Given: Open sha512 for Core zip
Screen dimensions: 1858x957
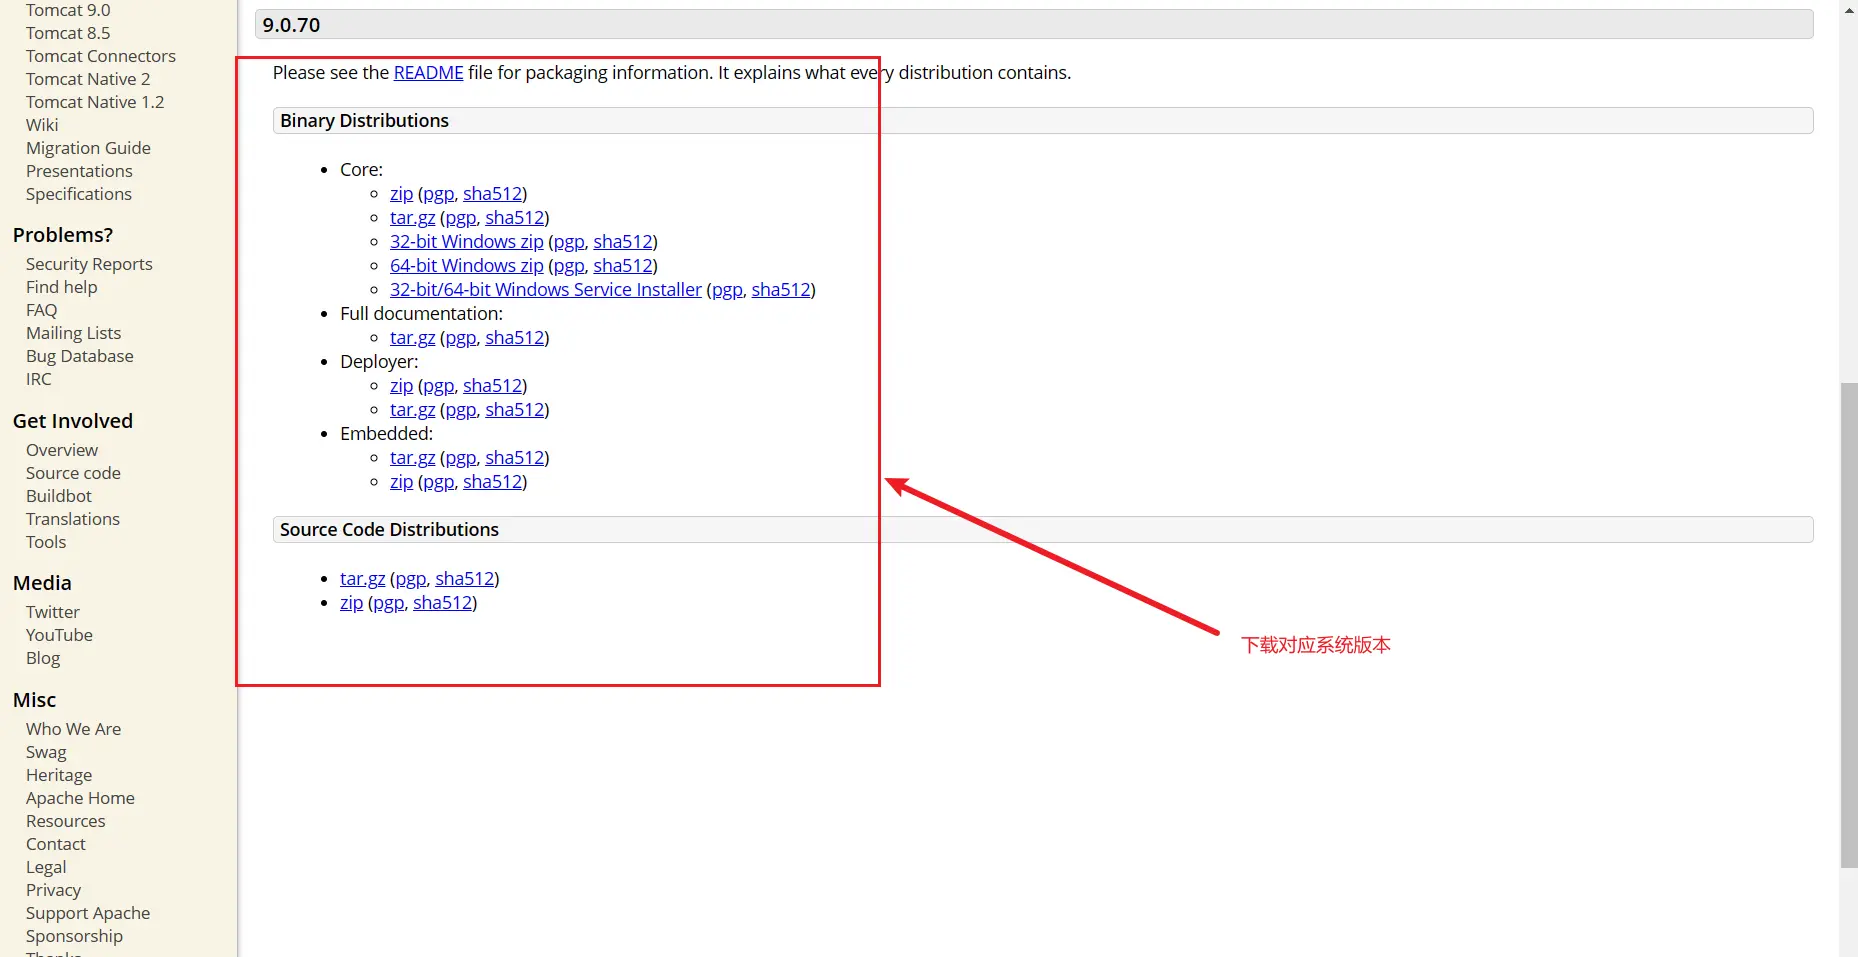Looking at the screenshot, I should tap(493, 194).
